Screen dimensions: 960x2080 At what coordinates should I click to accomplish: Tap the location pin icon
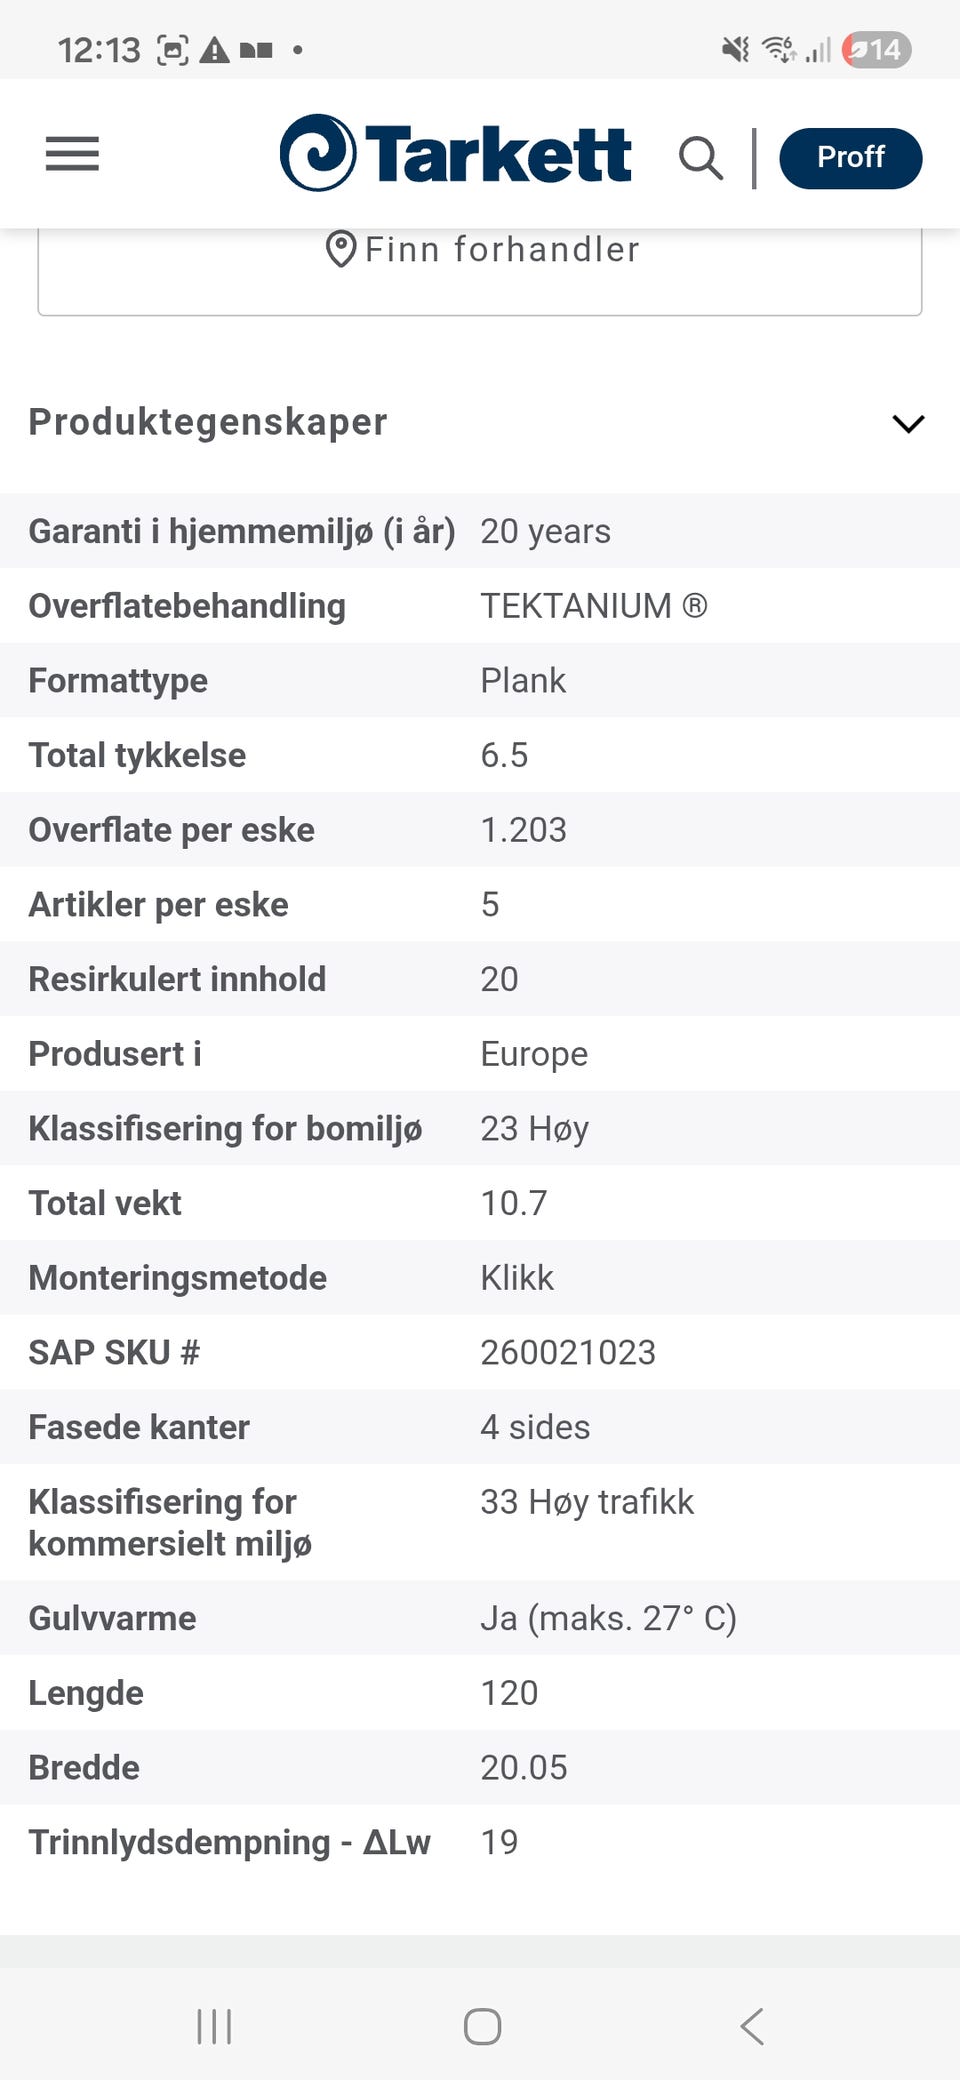pos(341,249)
